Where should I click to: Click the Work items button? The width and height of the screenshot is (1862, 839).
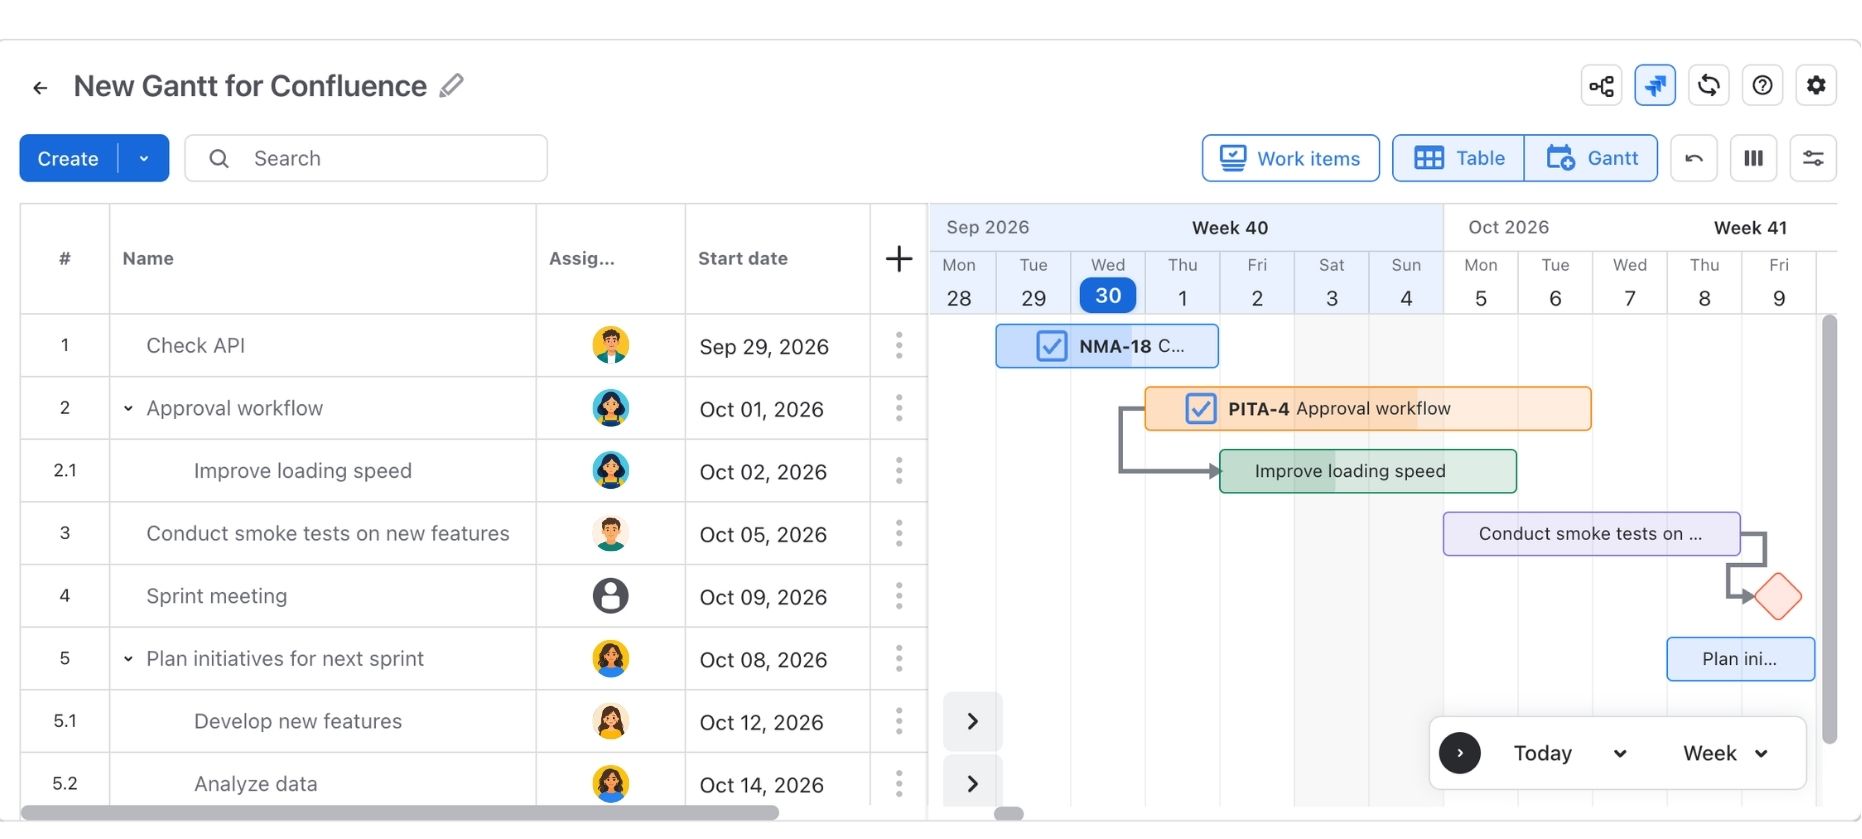[1291, 158]
